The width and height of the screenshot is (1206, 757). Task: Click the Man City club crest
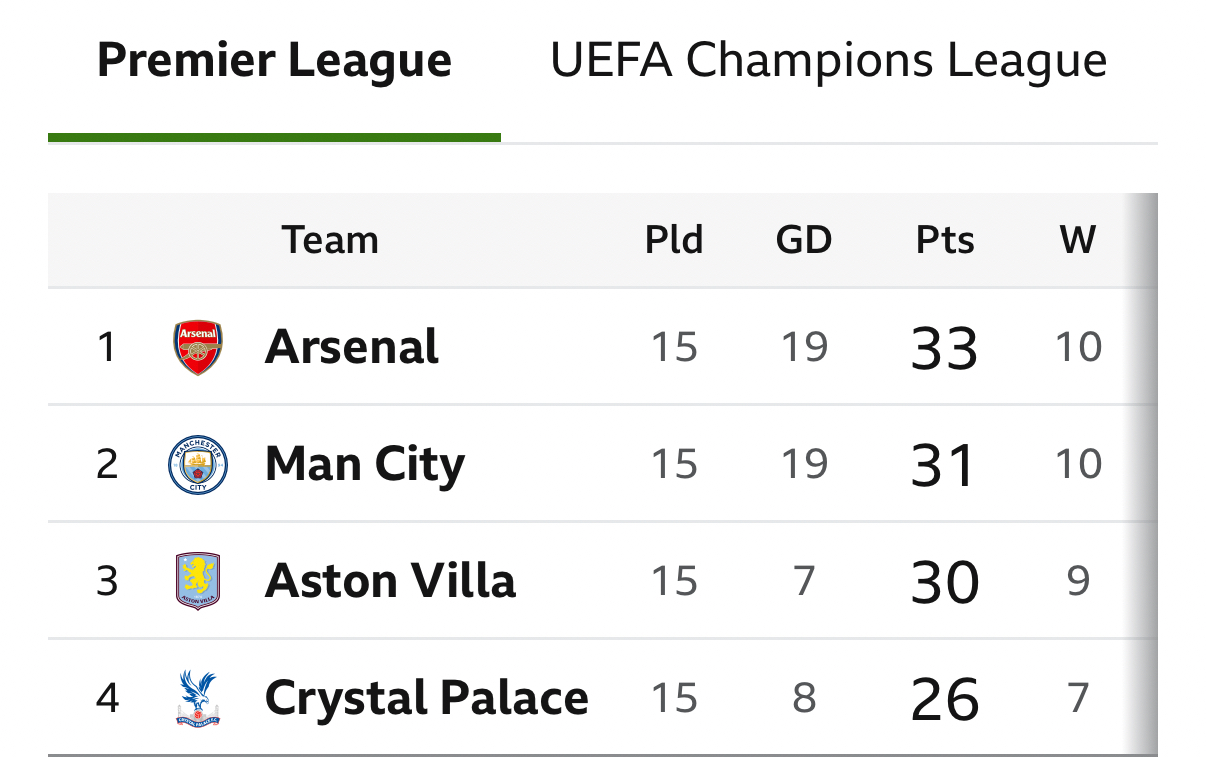tap(197, 464)
